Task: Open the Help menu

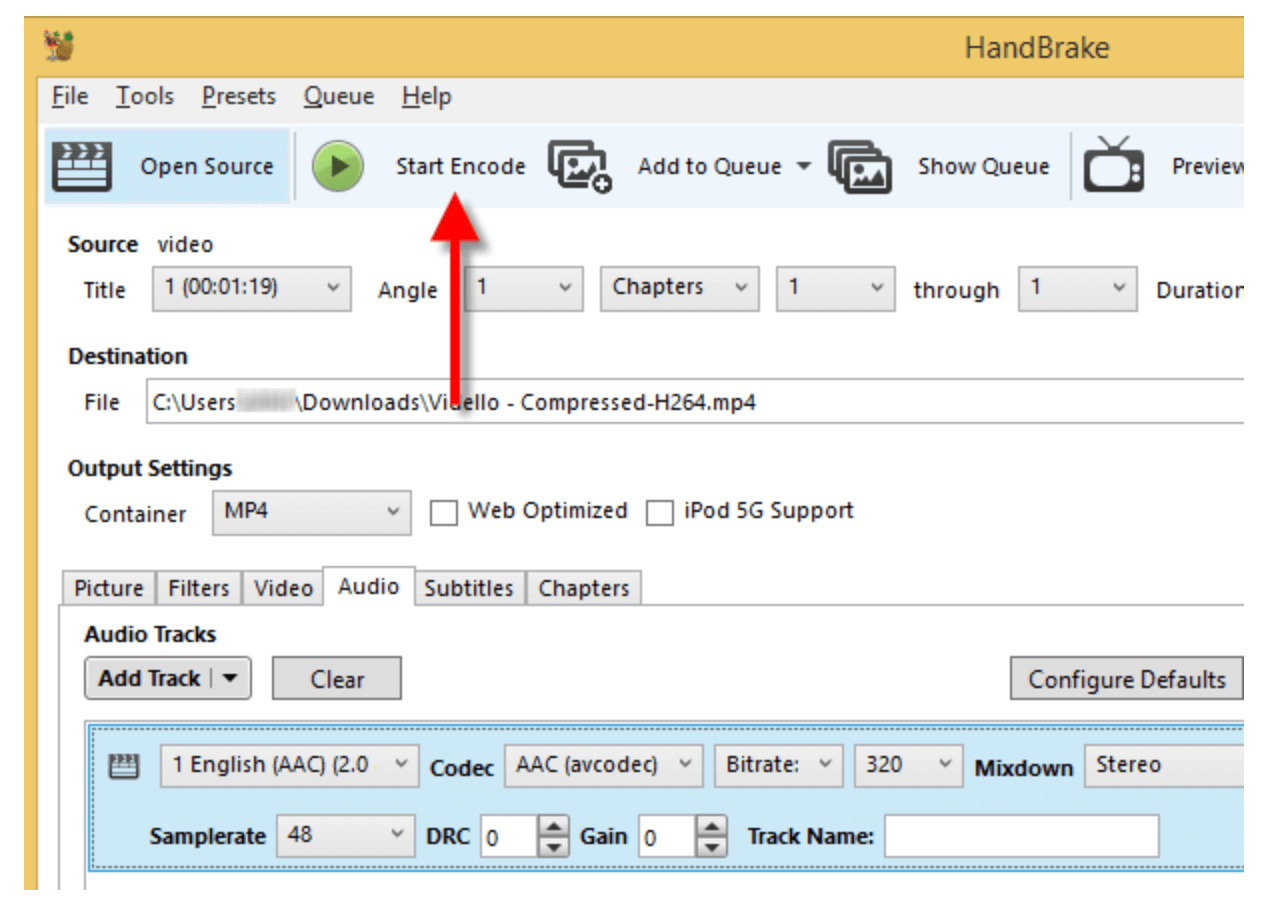Action: [x=427, y=96]
